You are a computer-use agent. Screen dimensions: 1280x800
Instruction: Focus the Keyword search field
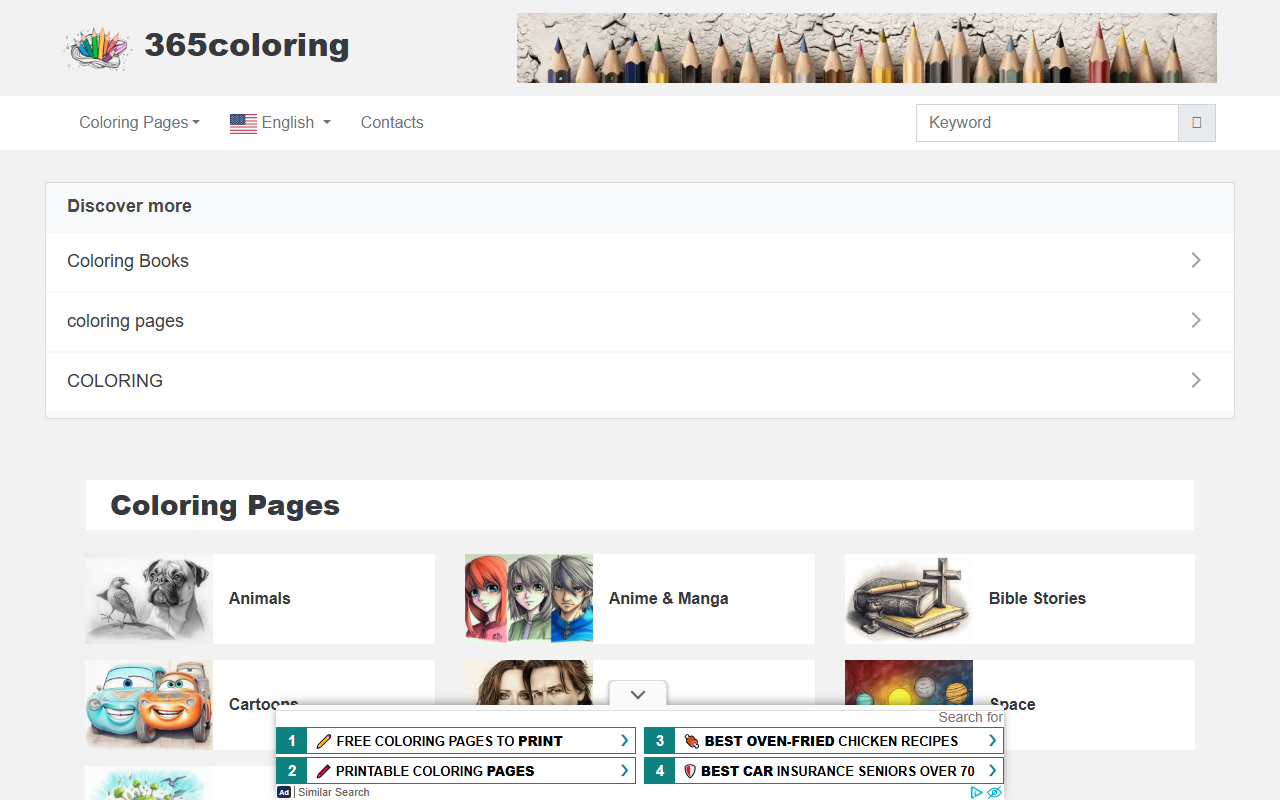(x=1047, y=123)
